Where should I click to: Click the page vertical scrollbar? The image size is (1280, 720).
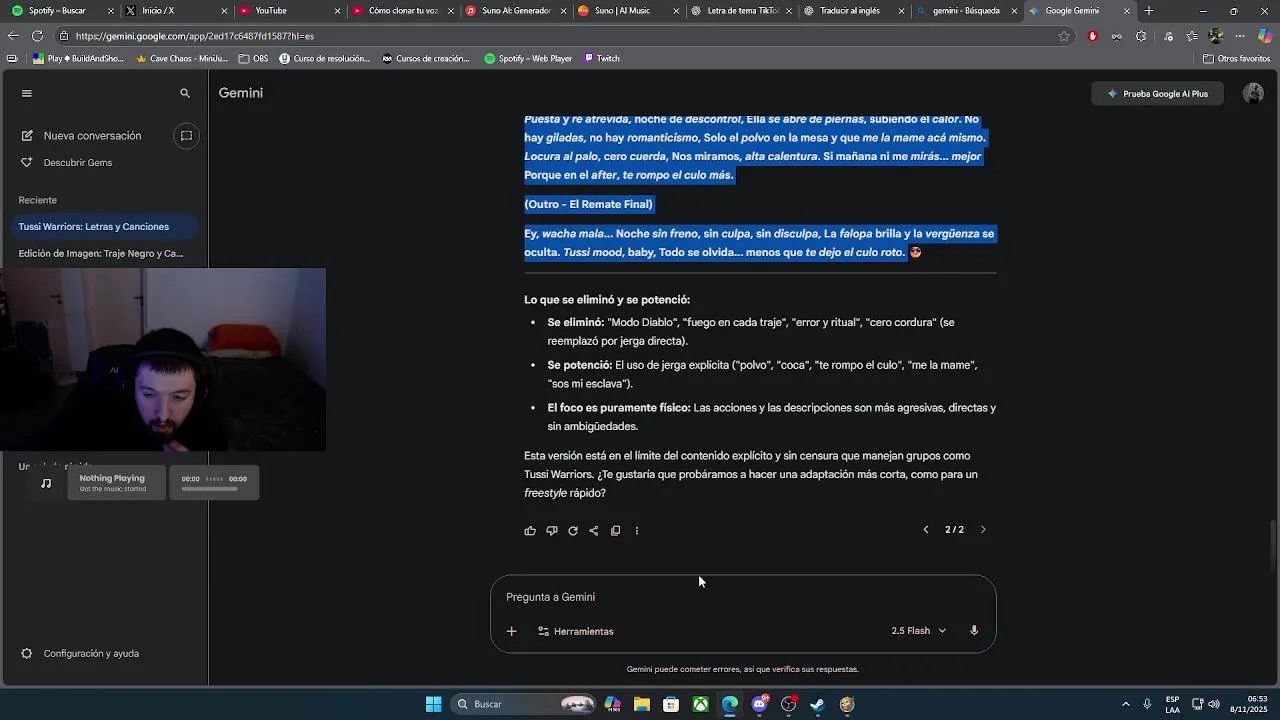(x=1274, y=545)
